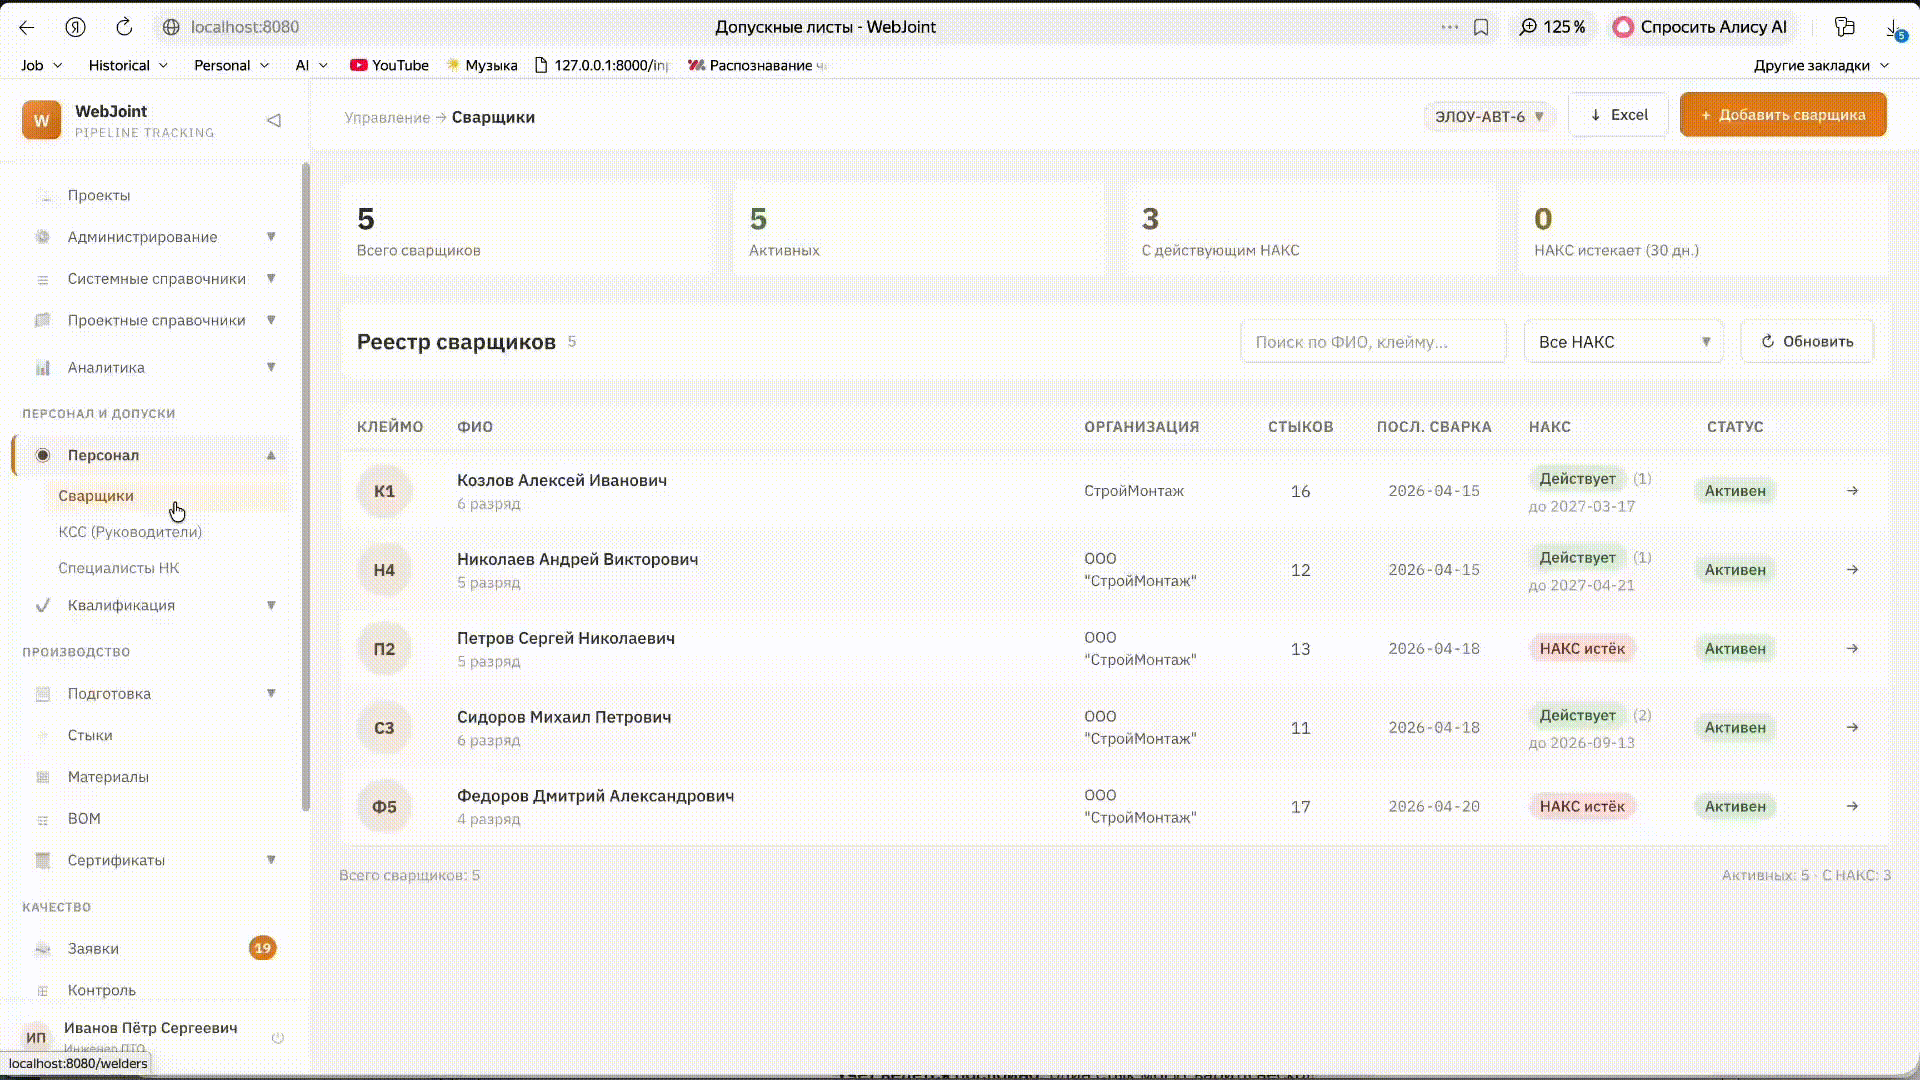
Task: Open Музыка bookmark
Action: [x=481, y=65]
